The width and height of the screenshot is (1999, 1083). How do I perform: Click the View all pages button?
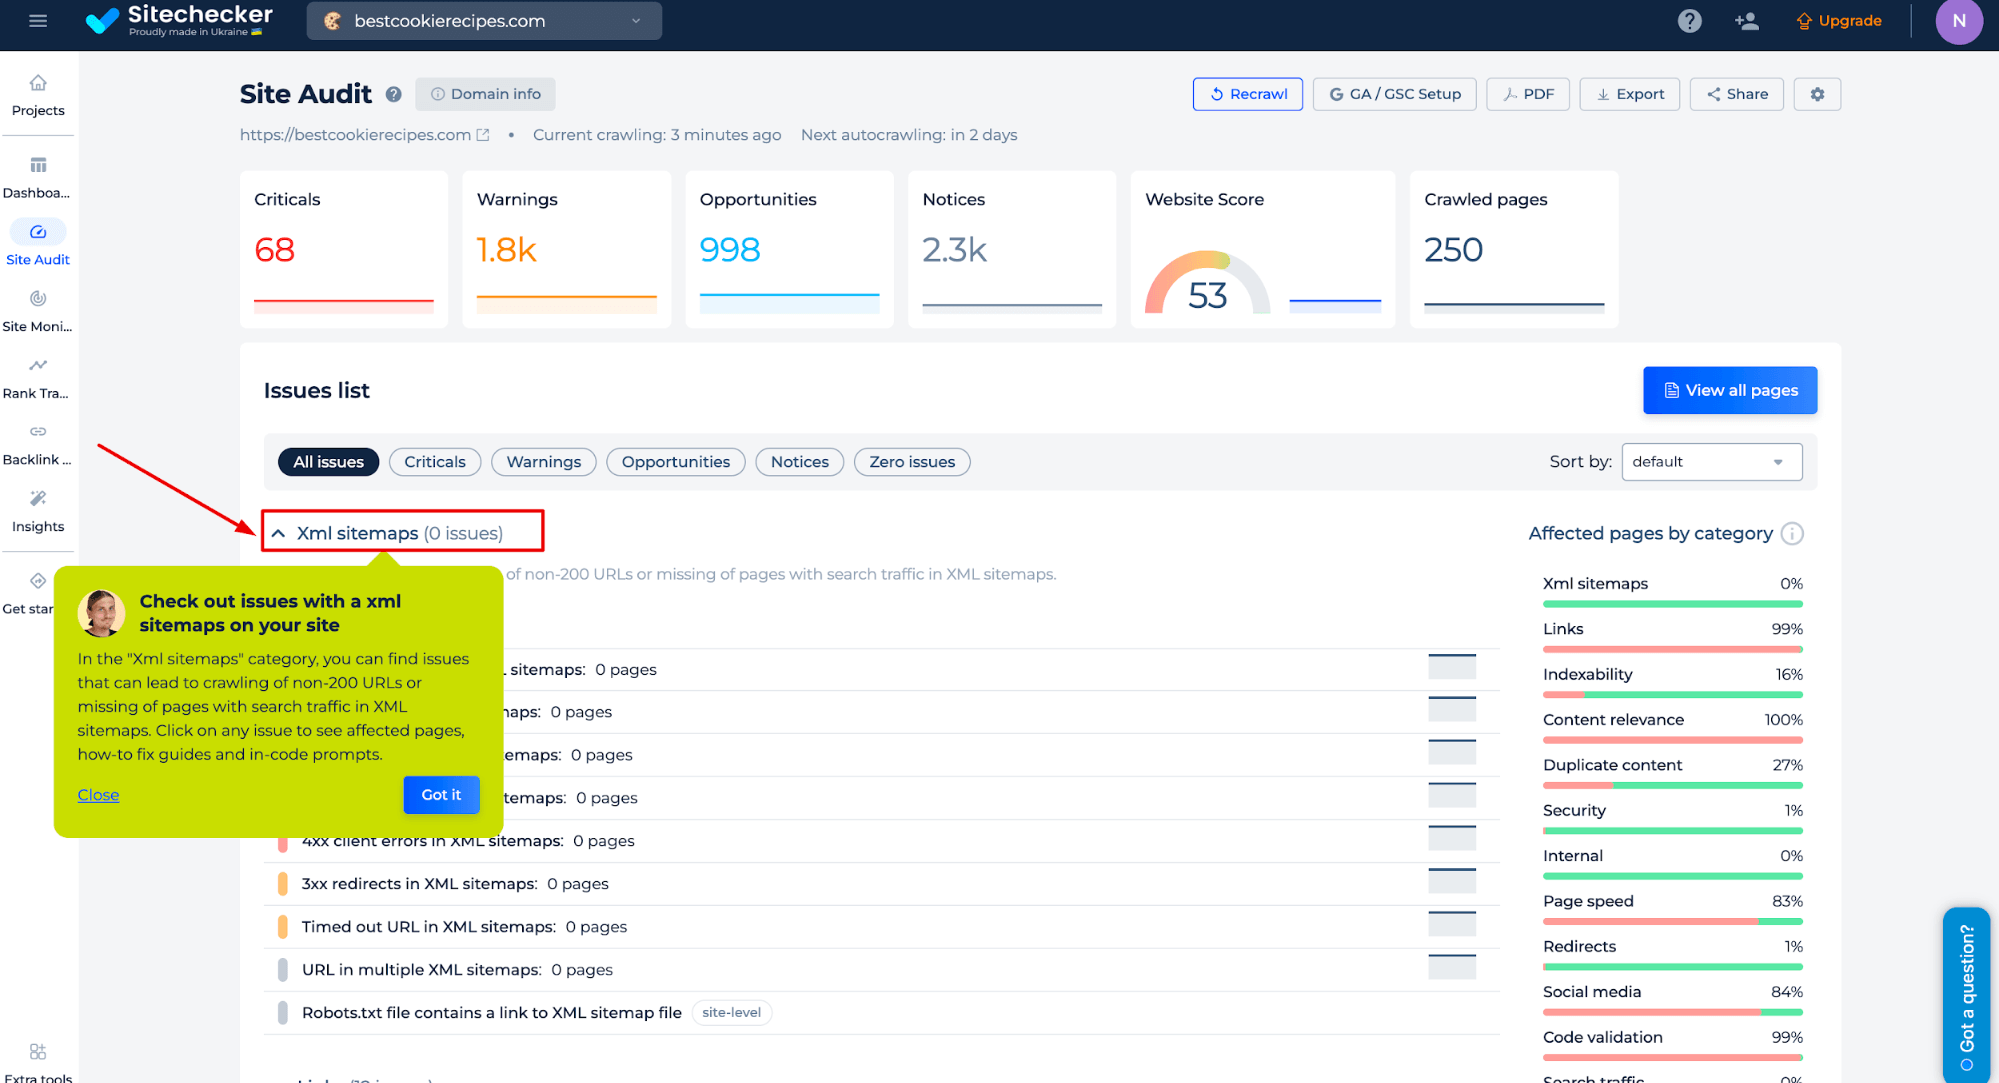pos(1730,391)
